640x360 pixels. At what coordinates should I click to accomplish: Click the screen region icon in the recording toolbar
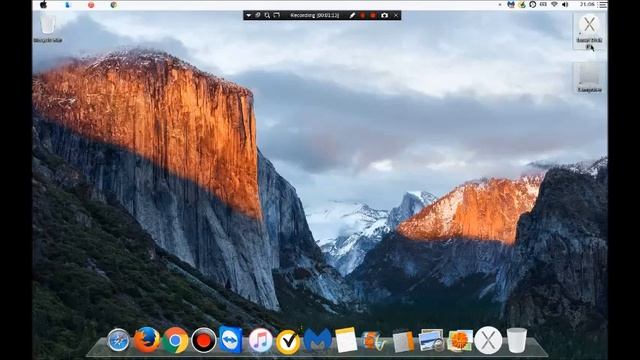(277, 16)
